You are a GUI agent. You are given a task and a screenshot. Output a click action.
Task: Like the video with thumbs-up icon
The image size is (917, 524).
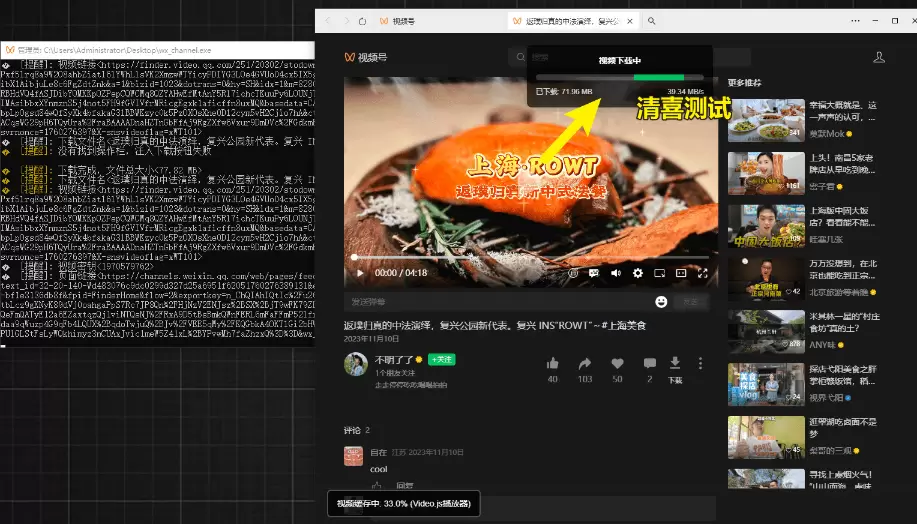[553, 364]
